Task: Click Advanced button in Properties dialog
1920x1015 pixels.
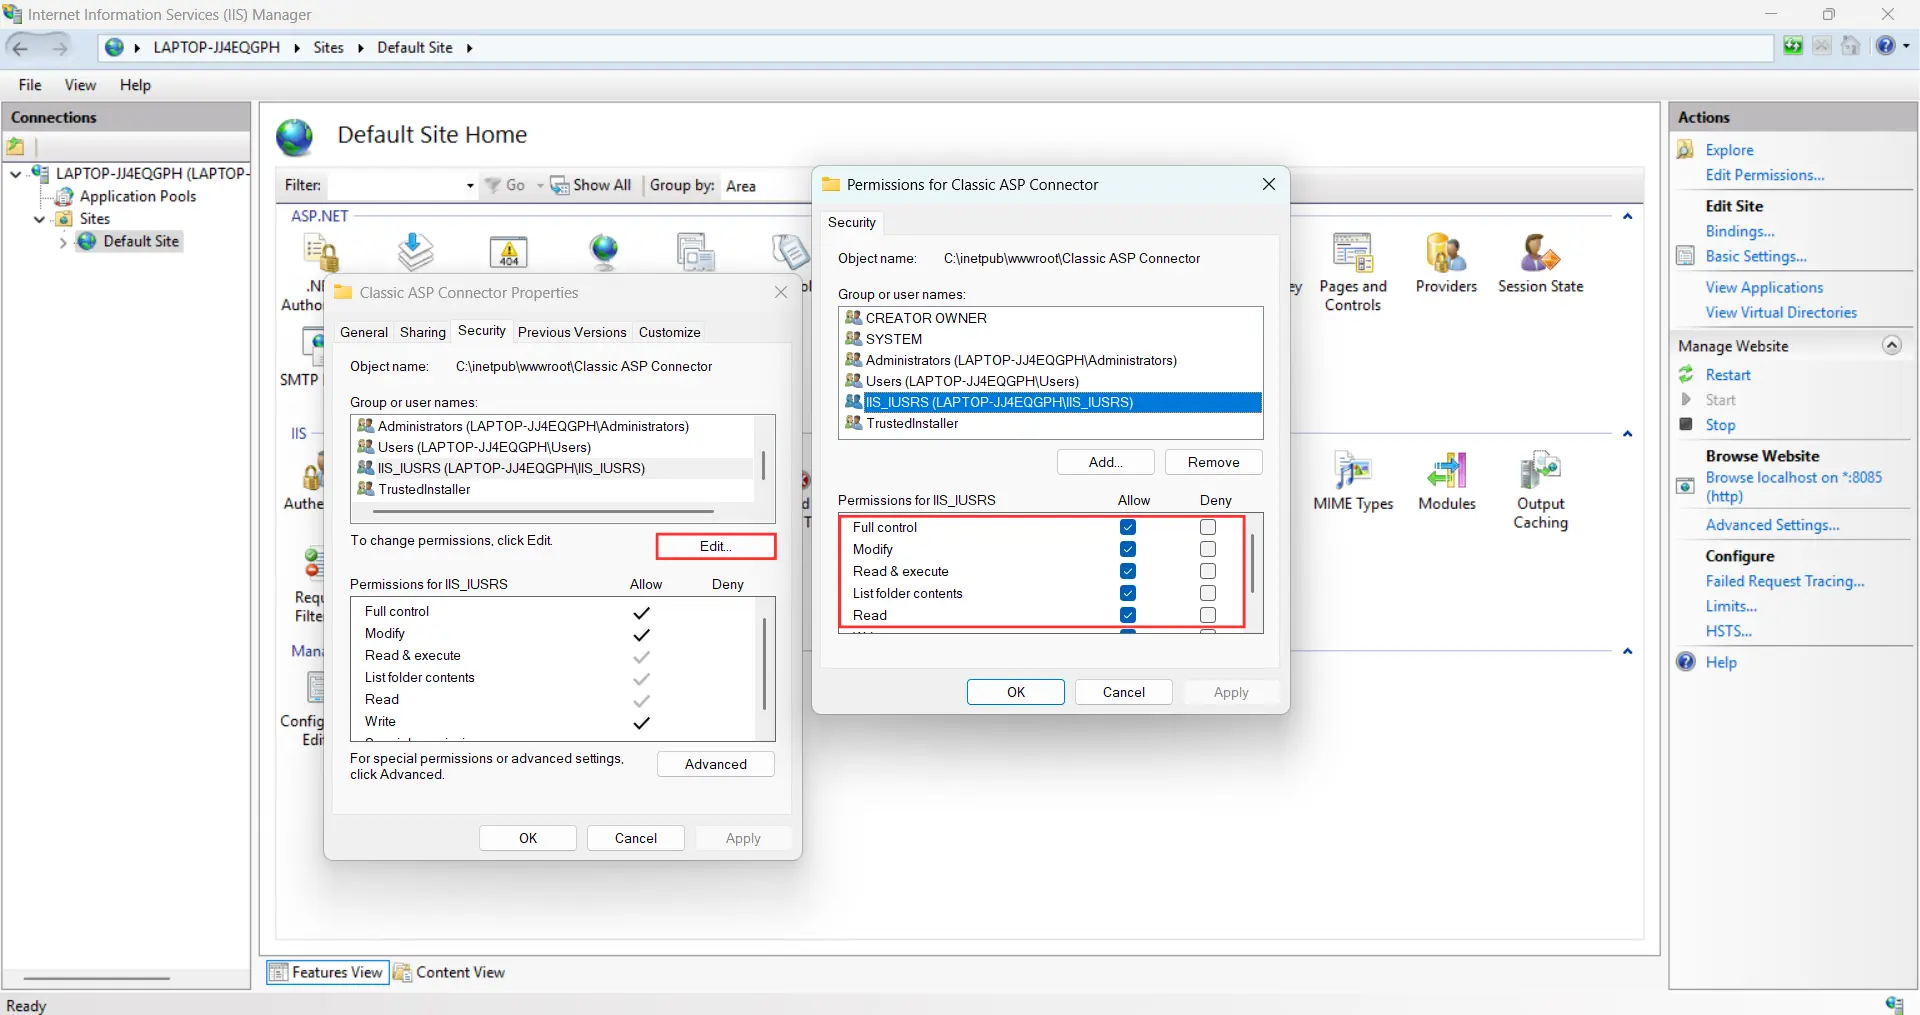Action: (716, 764)
